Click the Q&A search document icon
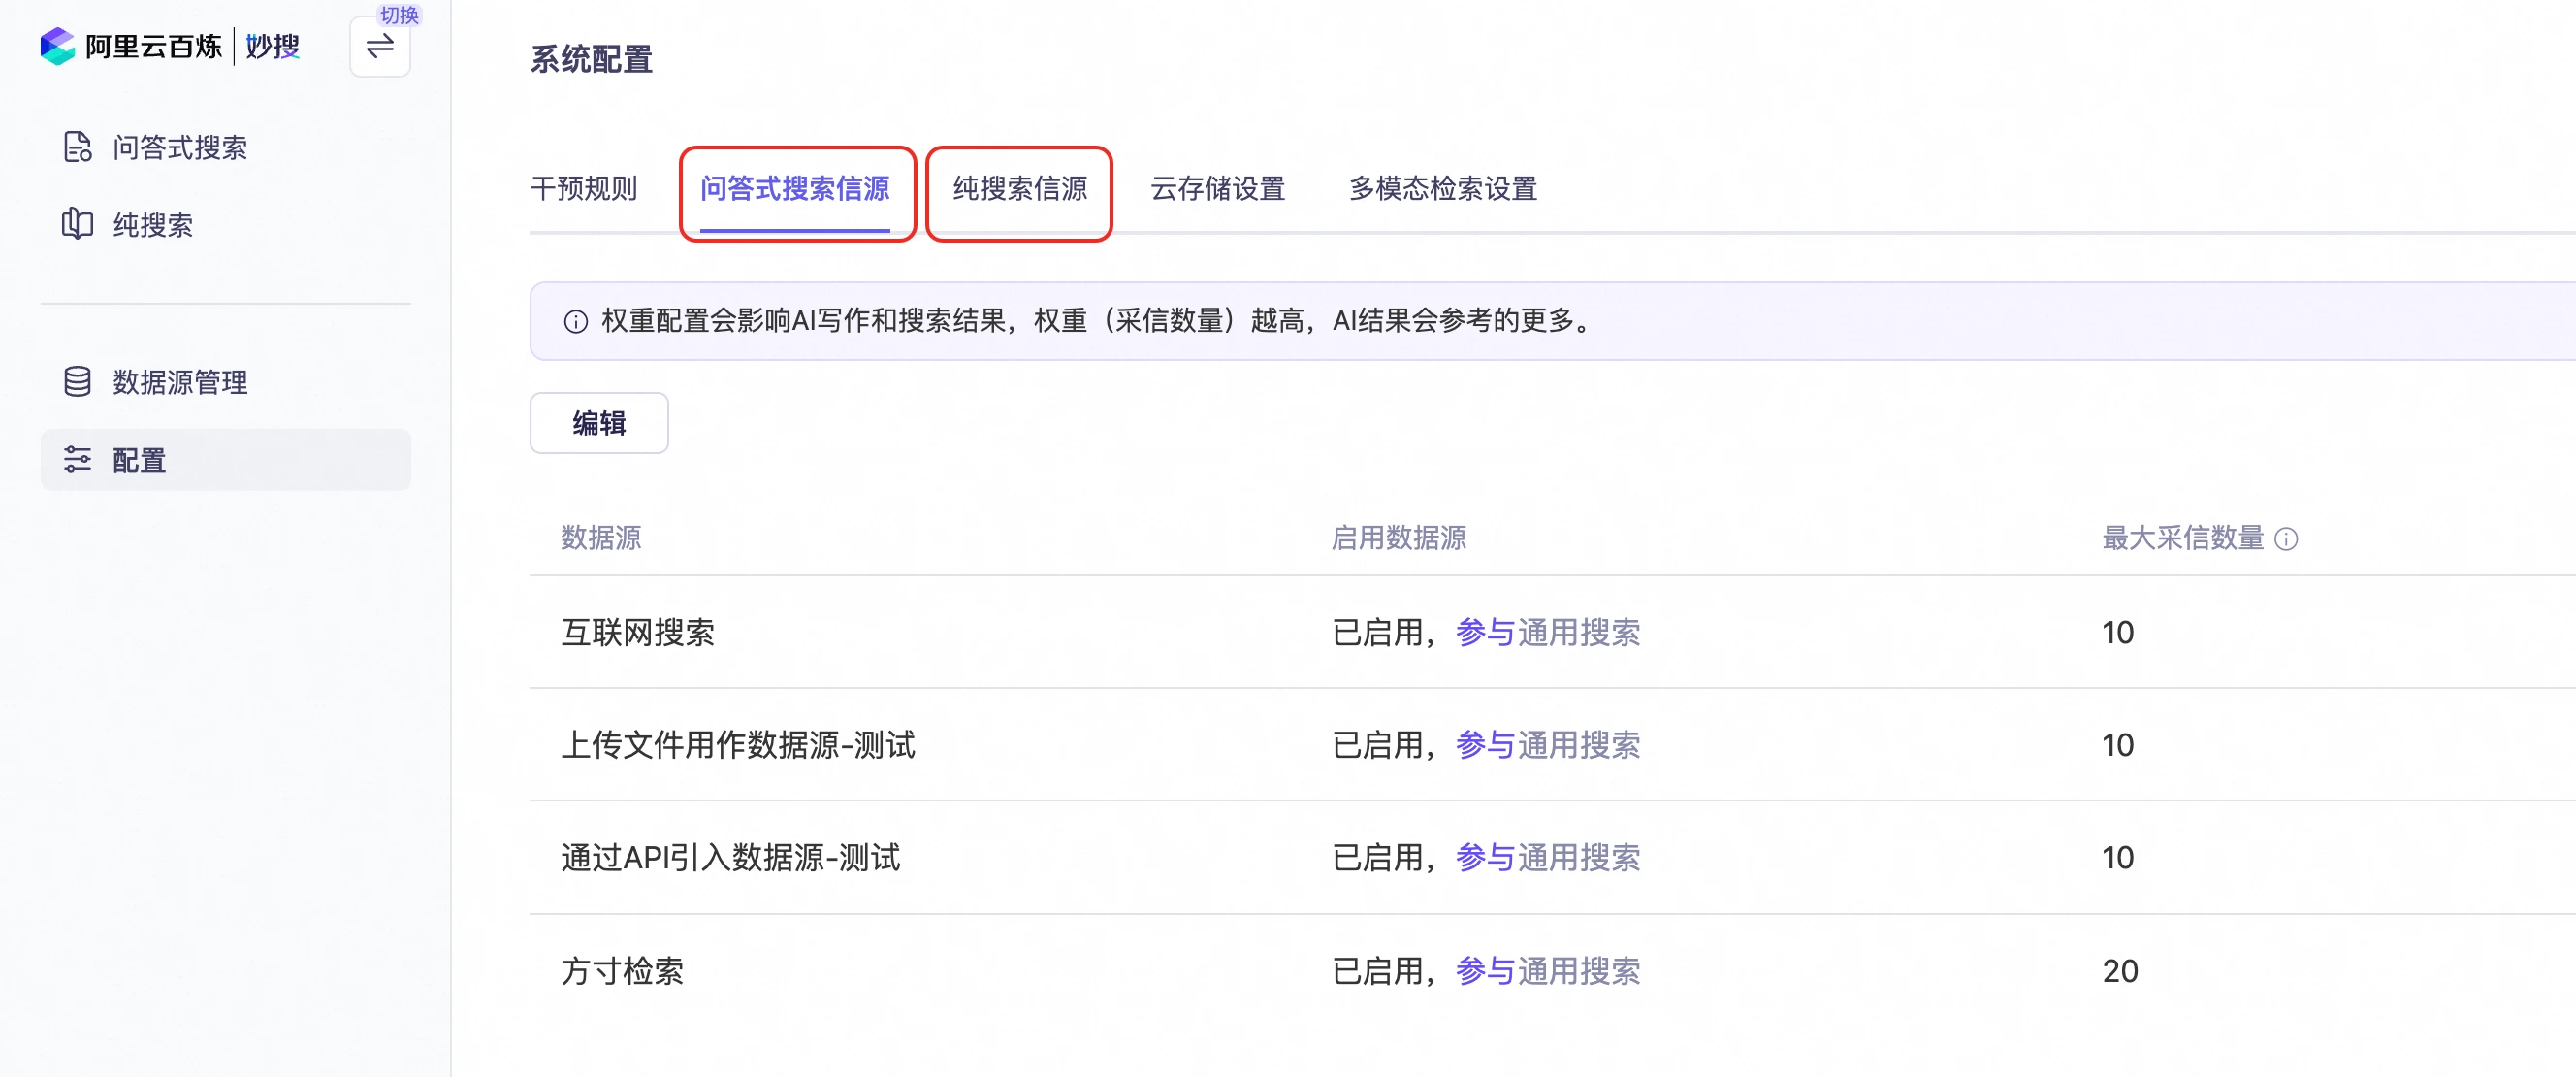This screenshot has width=2576, height=1077. pyautogui.click(x=78, y=147)
